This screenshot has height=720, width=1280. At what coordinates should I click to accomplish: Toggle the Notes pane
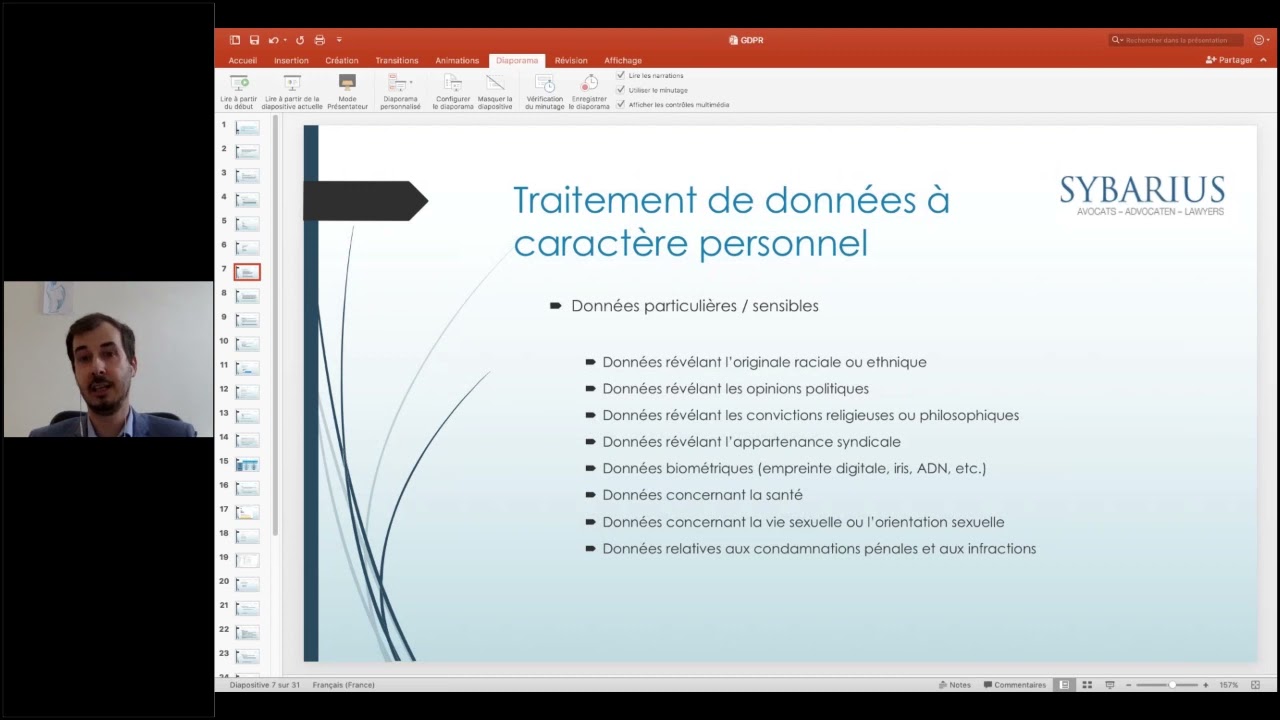point(955,685)
